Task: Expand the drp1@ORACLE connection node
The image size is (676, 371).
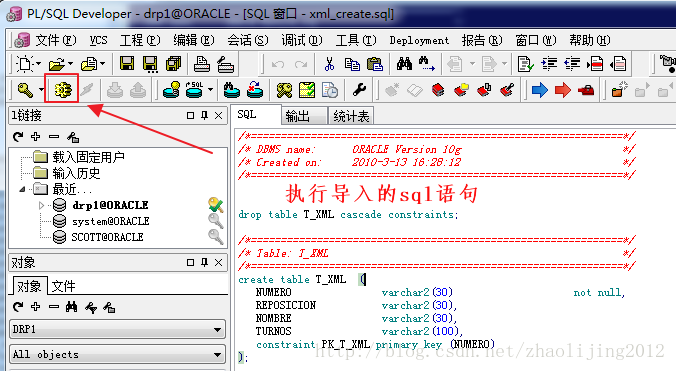Action: pos(41,206)
